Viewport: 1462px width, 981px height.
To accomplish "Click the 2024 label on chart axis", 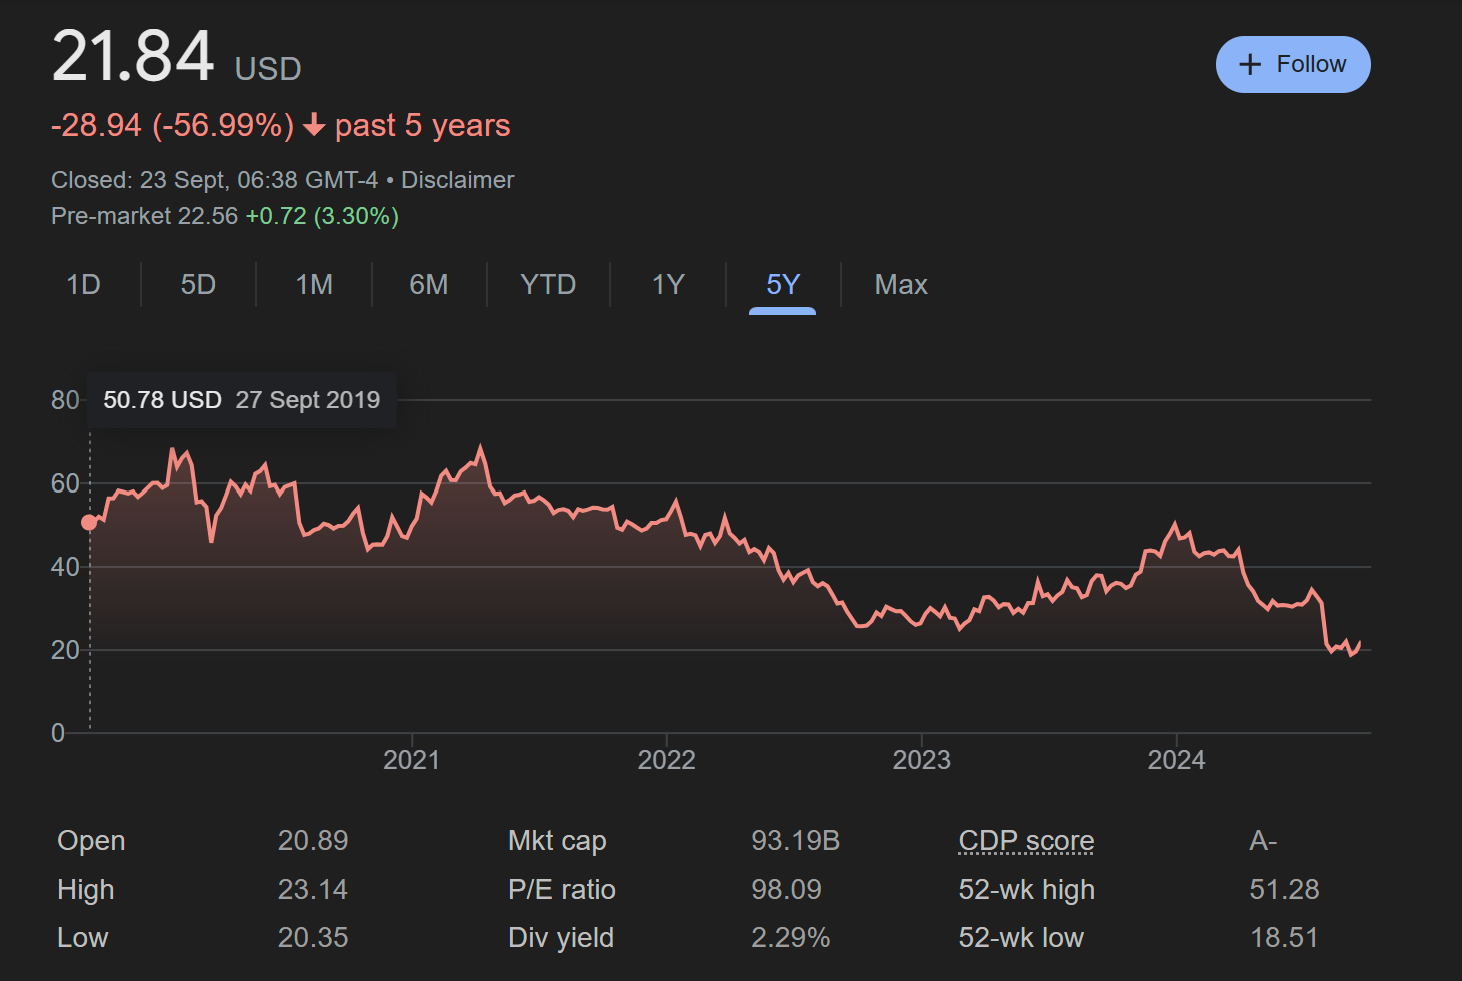I will (1176, 760).
